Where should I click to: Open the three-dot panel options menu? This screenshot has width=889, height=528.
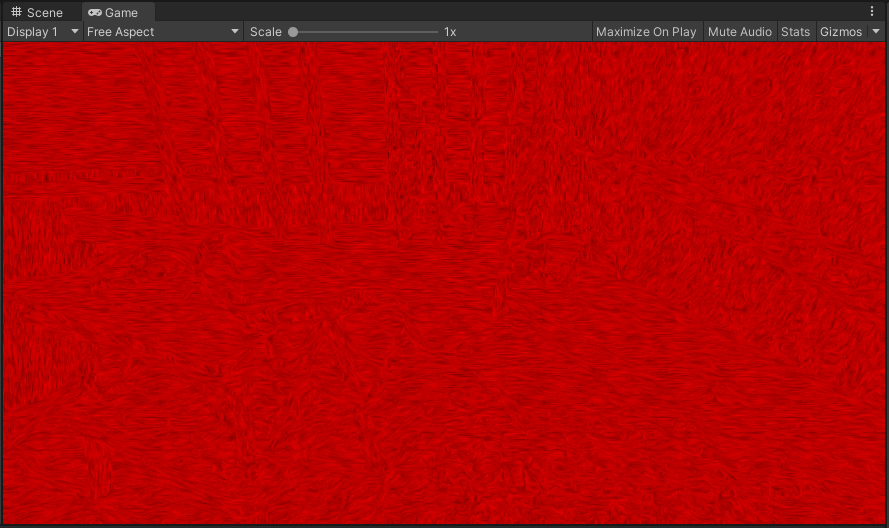pos(872,11)
